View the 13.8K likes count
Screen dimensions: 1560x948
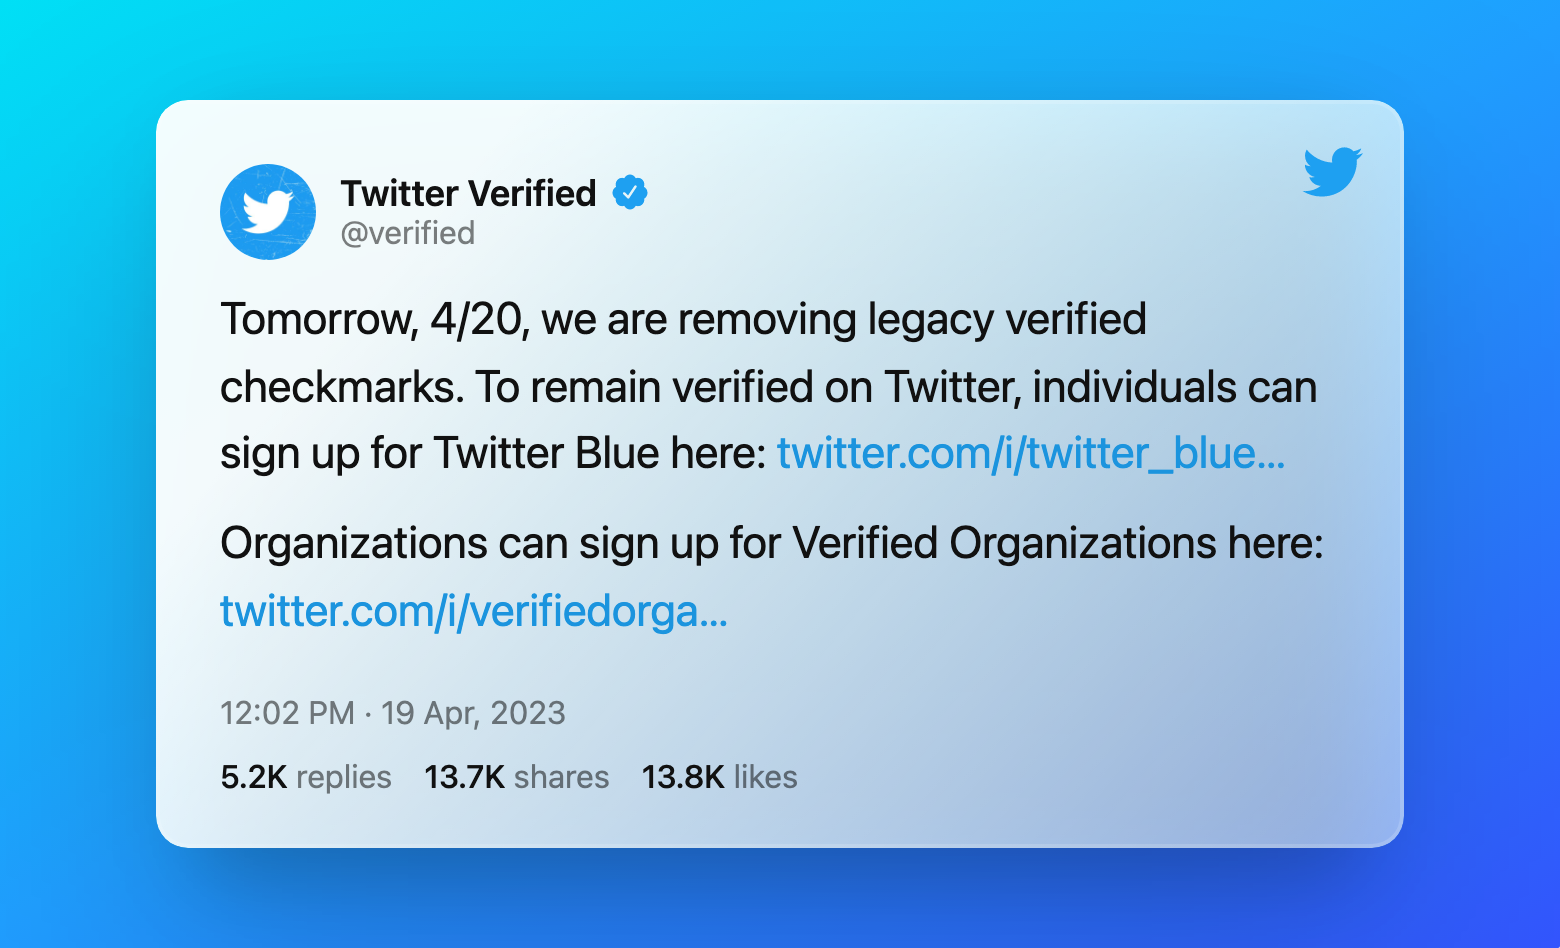719,777
